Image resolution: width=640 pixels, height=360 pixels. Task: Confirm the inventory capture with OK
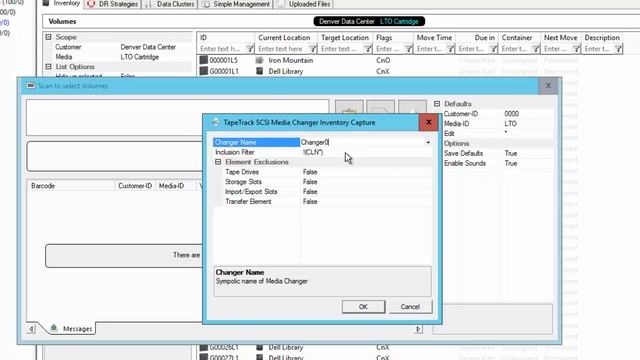363,307
